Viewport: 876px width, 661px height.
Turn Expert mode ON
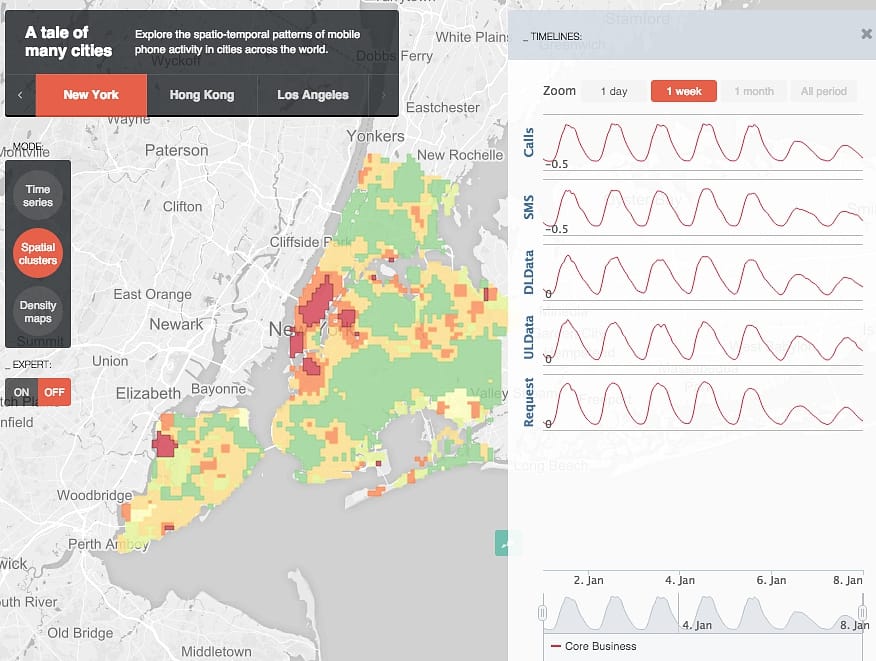(22, 391)
